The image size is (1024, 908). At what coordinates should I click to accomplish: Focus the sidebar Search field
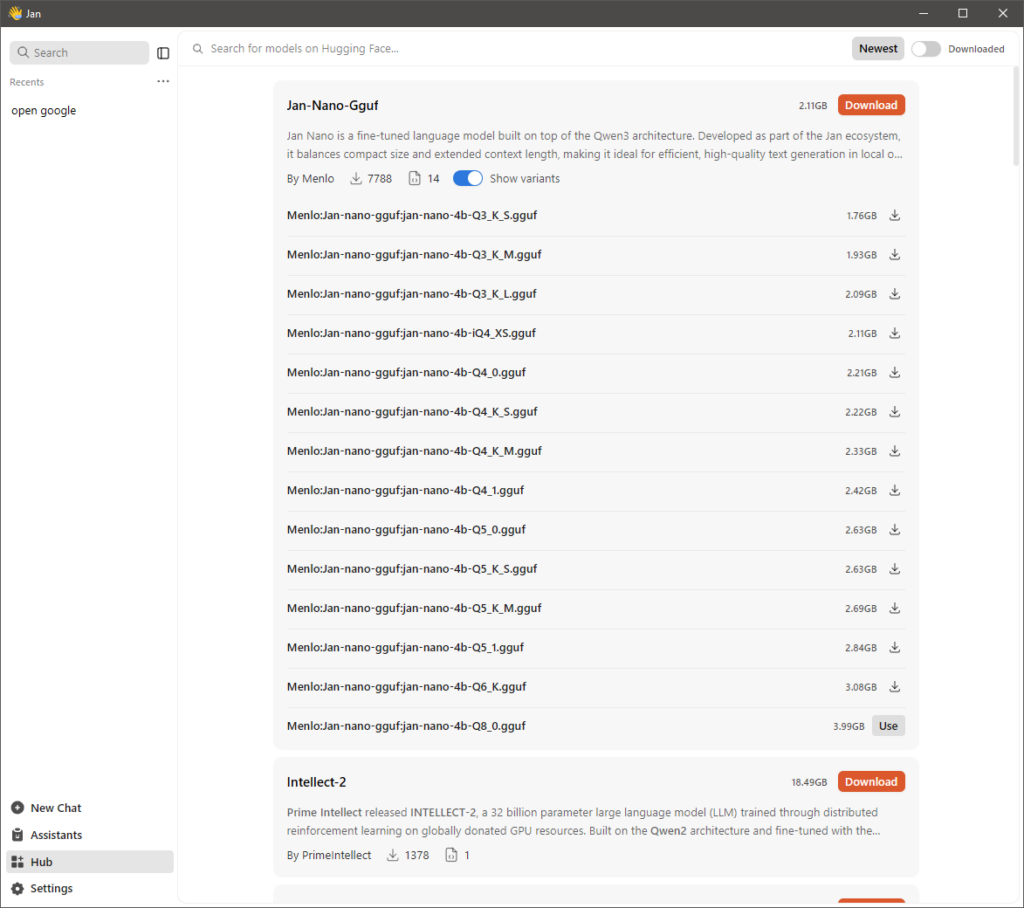pyautogui.click(x=79, y=53)
